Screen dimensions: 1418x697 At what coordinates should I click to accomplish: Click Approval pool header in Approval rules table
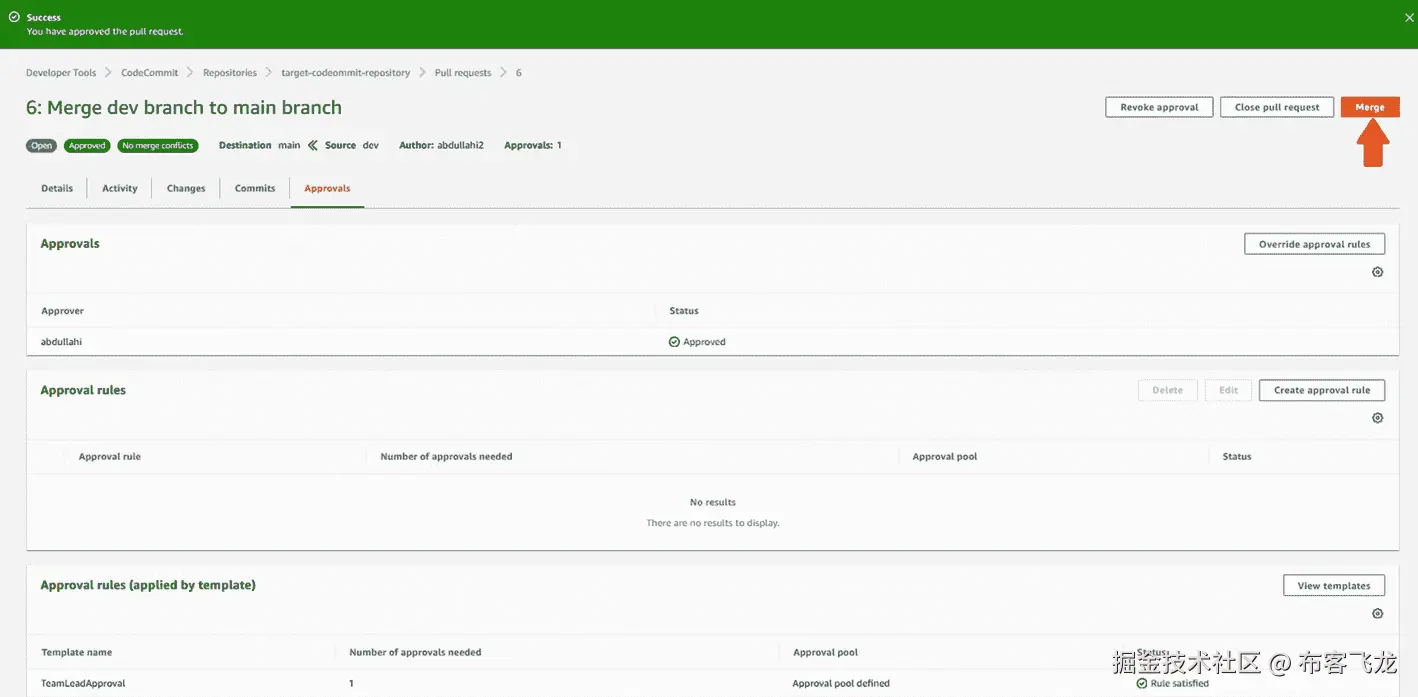click(x=945, y=457)
